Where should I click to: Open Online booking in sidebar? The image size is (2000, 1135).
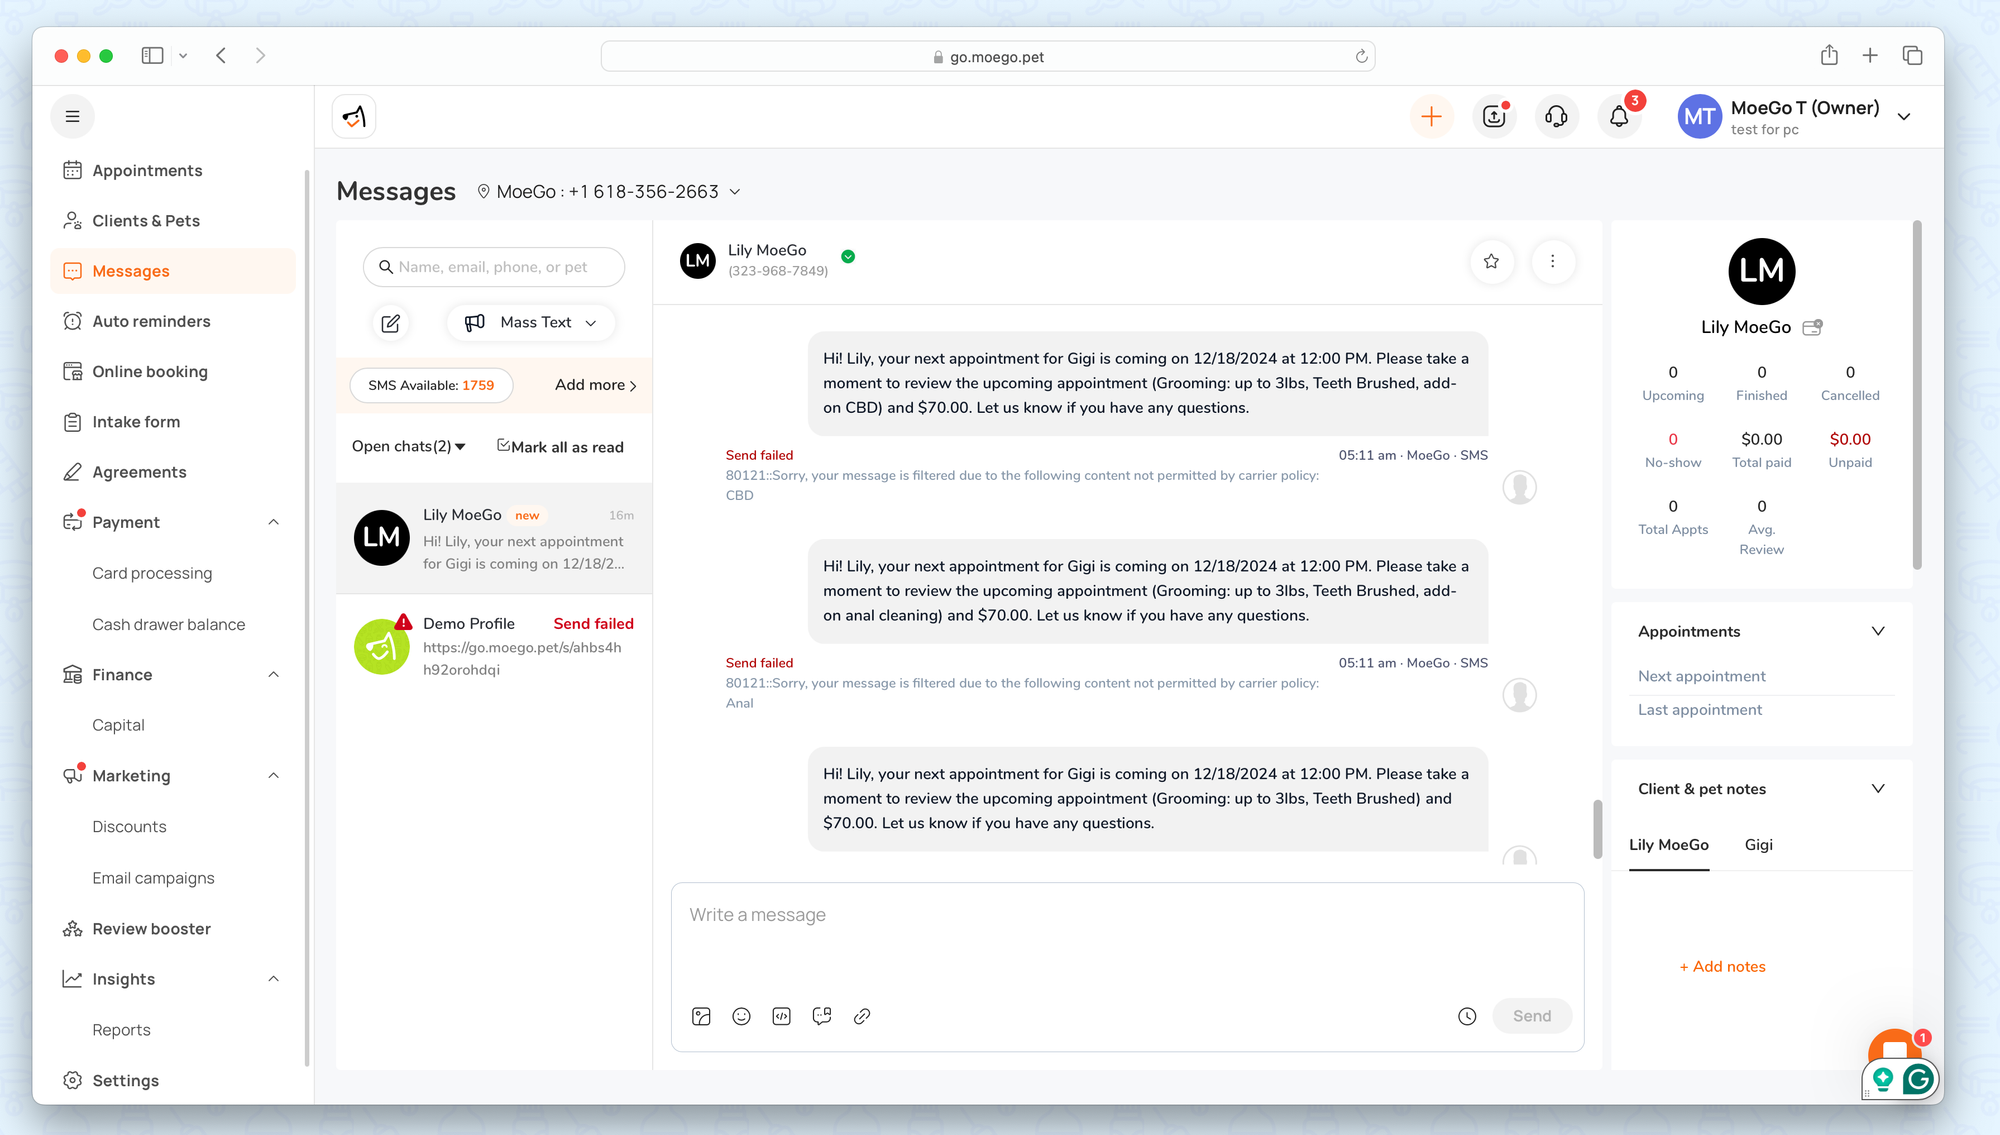[x=150, y=372]
